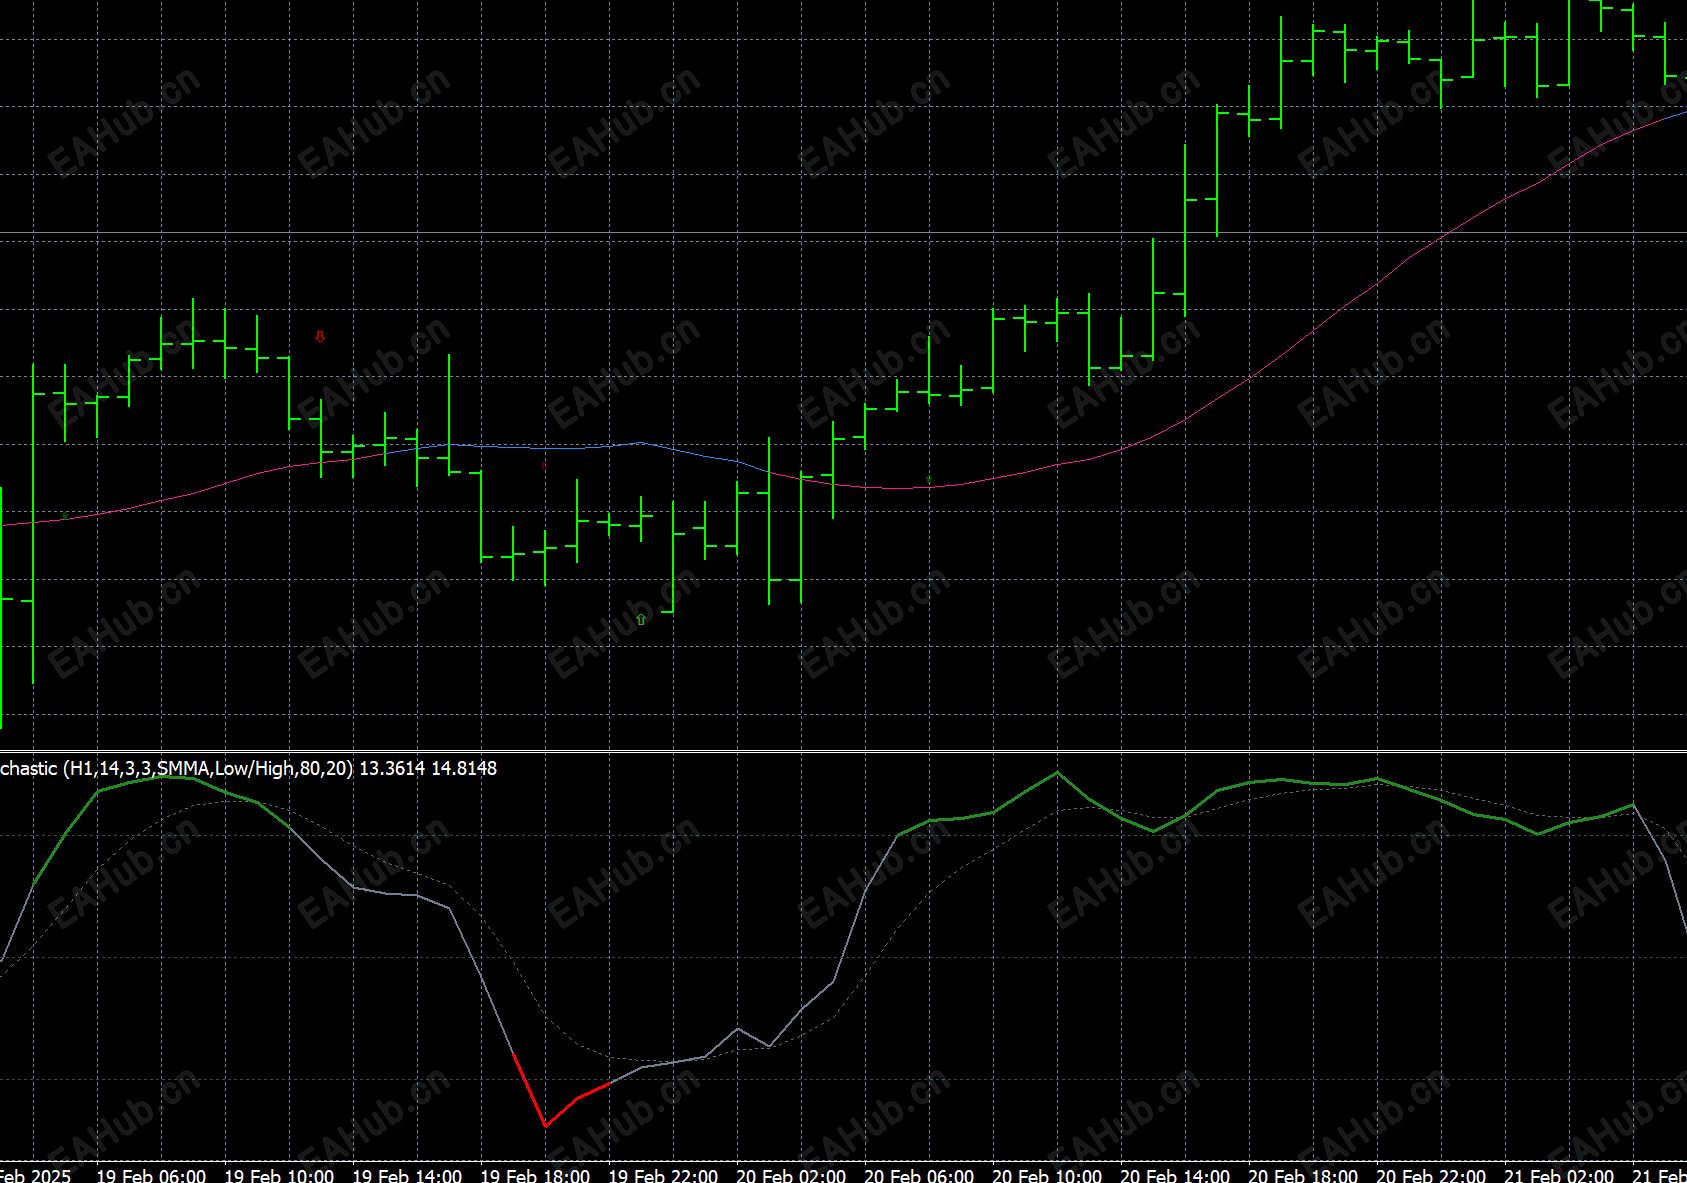Select the gray horizontal price level line
The width and height of the screenshot is (1687, 1183).
tap(843, 233)
